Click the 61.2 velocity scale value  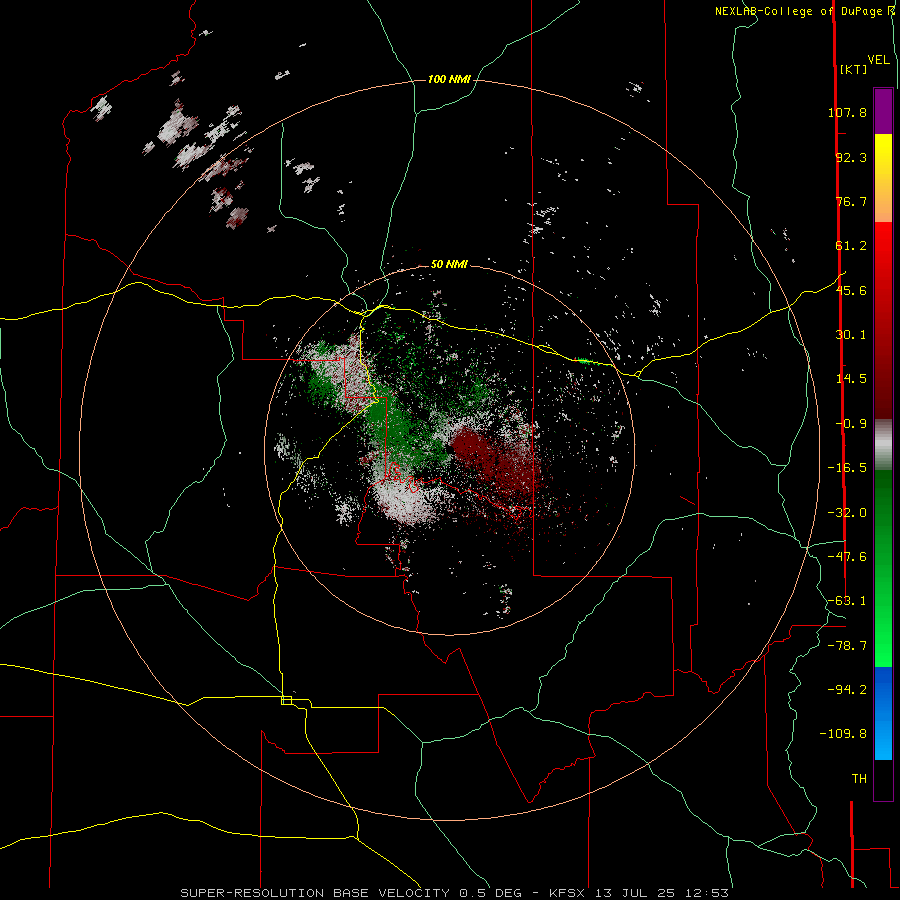851,246
